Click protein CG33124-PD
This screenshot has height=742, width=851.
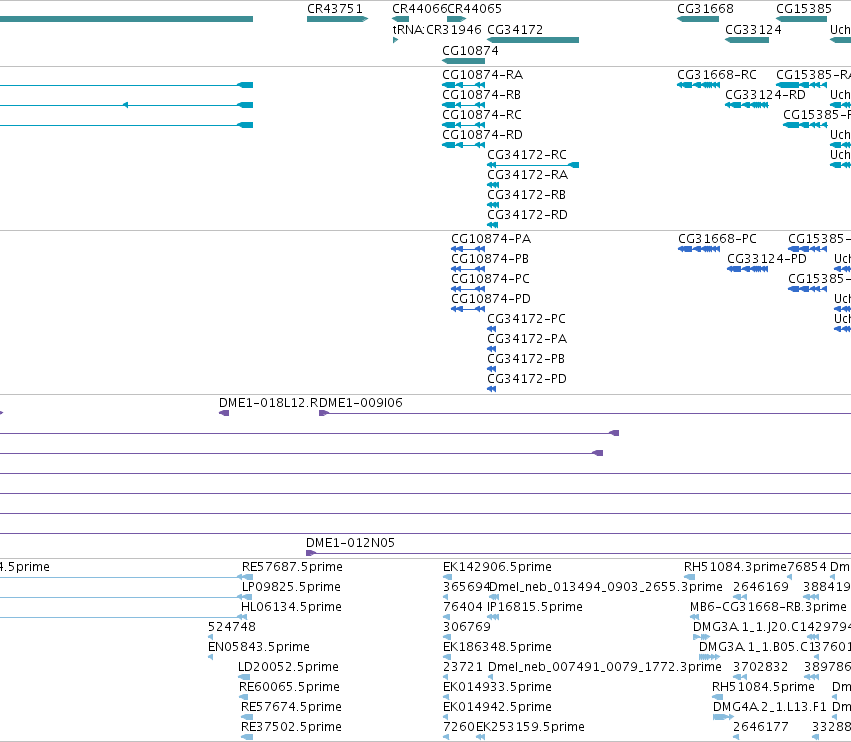click(767, 259)
